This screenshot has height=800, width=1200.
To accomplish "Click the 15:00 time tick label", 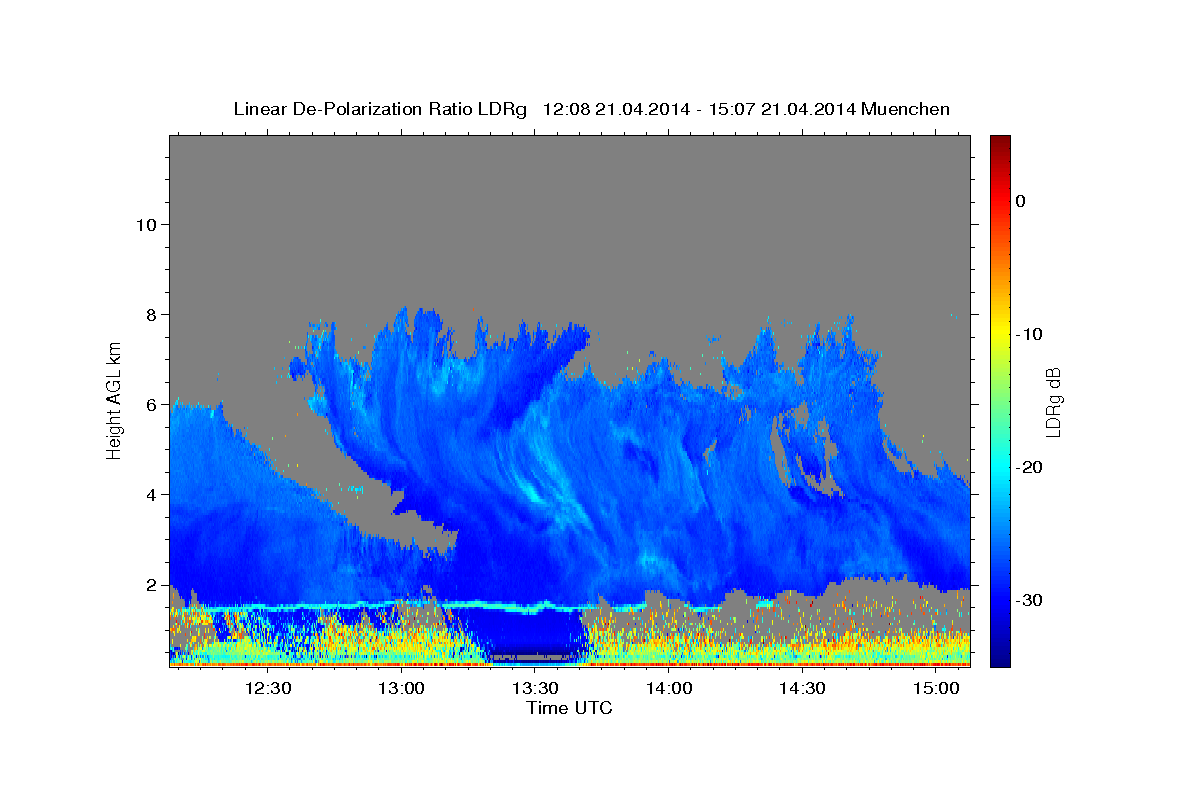I will point(936,688).
